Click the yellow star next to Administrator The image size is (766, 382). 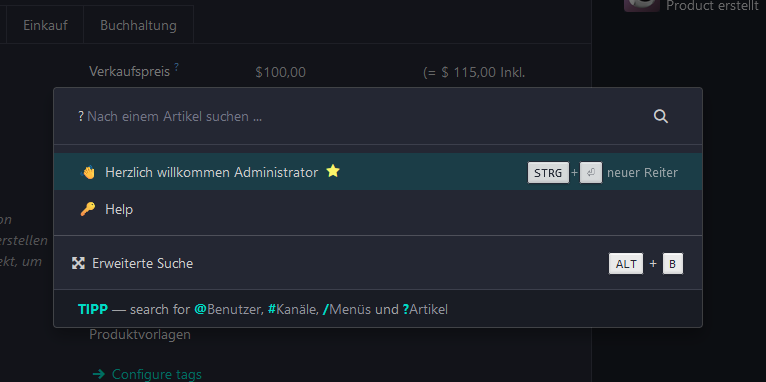click(x=333, y=171)
